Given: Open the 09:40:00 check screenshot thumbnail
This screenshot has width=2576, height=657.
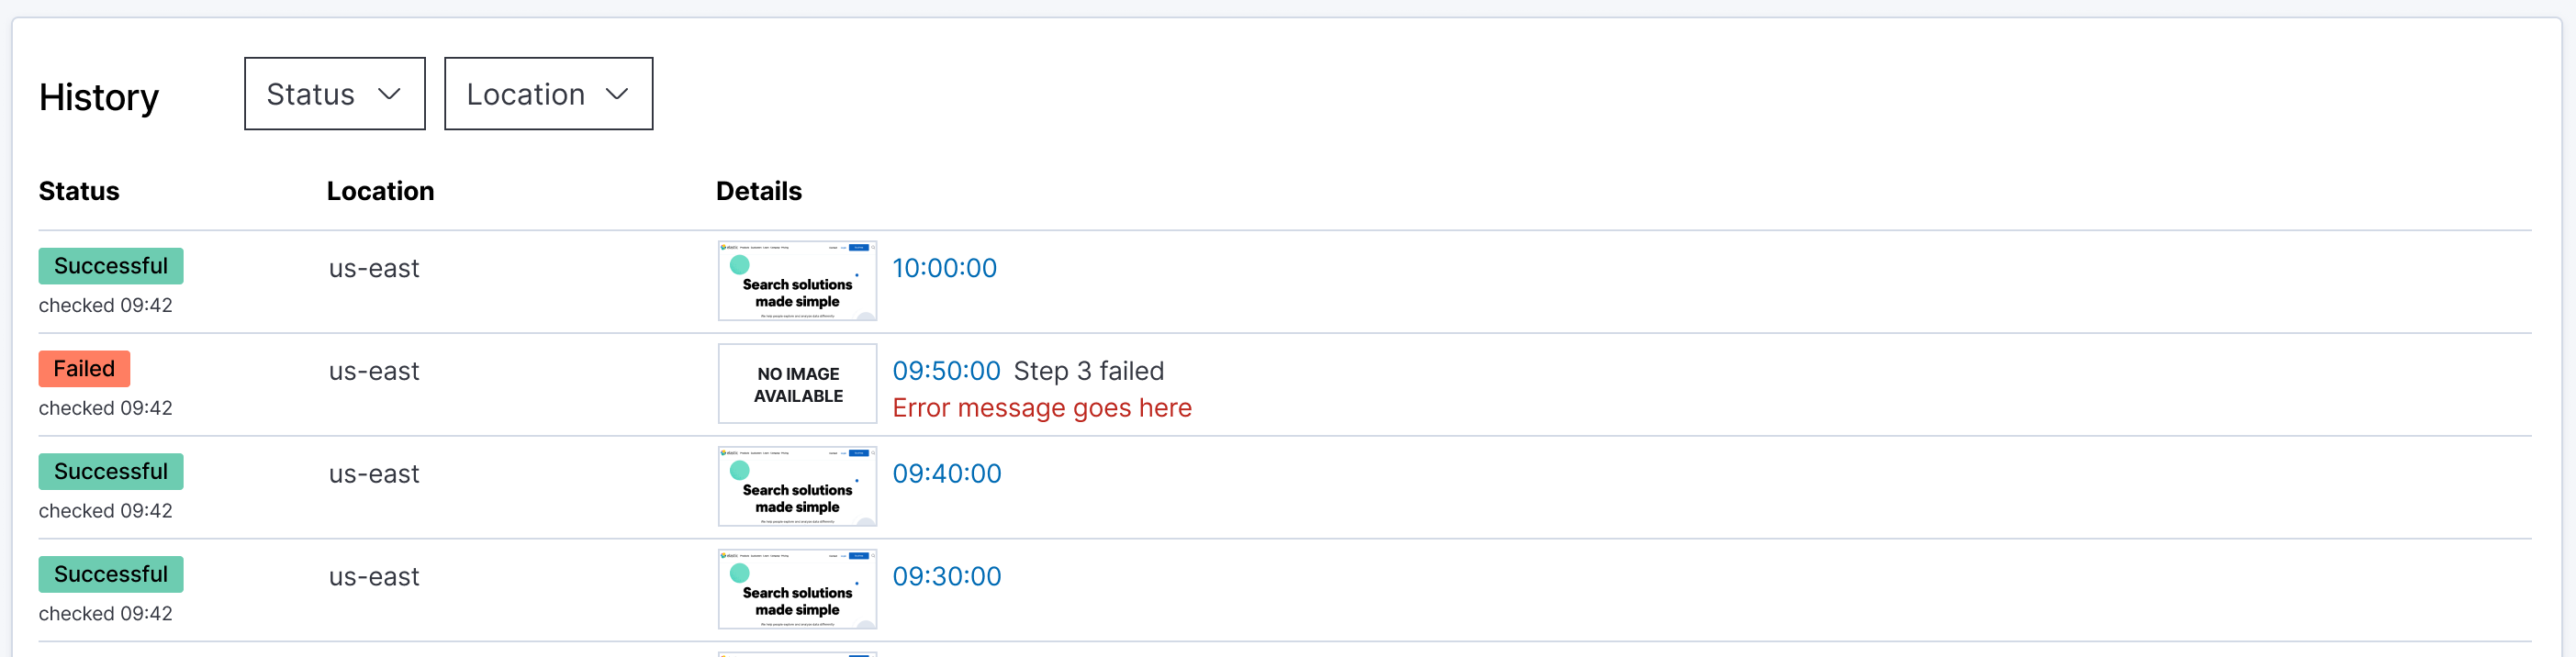Looking at the screenshot, I should pyautogui.click(x=797, y=486).
